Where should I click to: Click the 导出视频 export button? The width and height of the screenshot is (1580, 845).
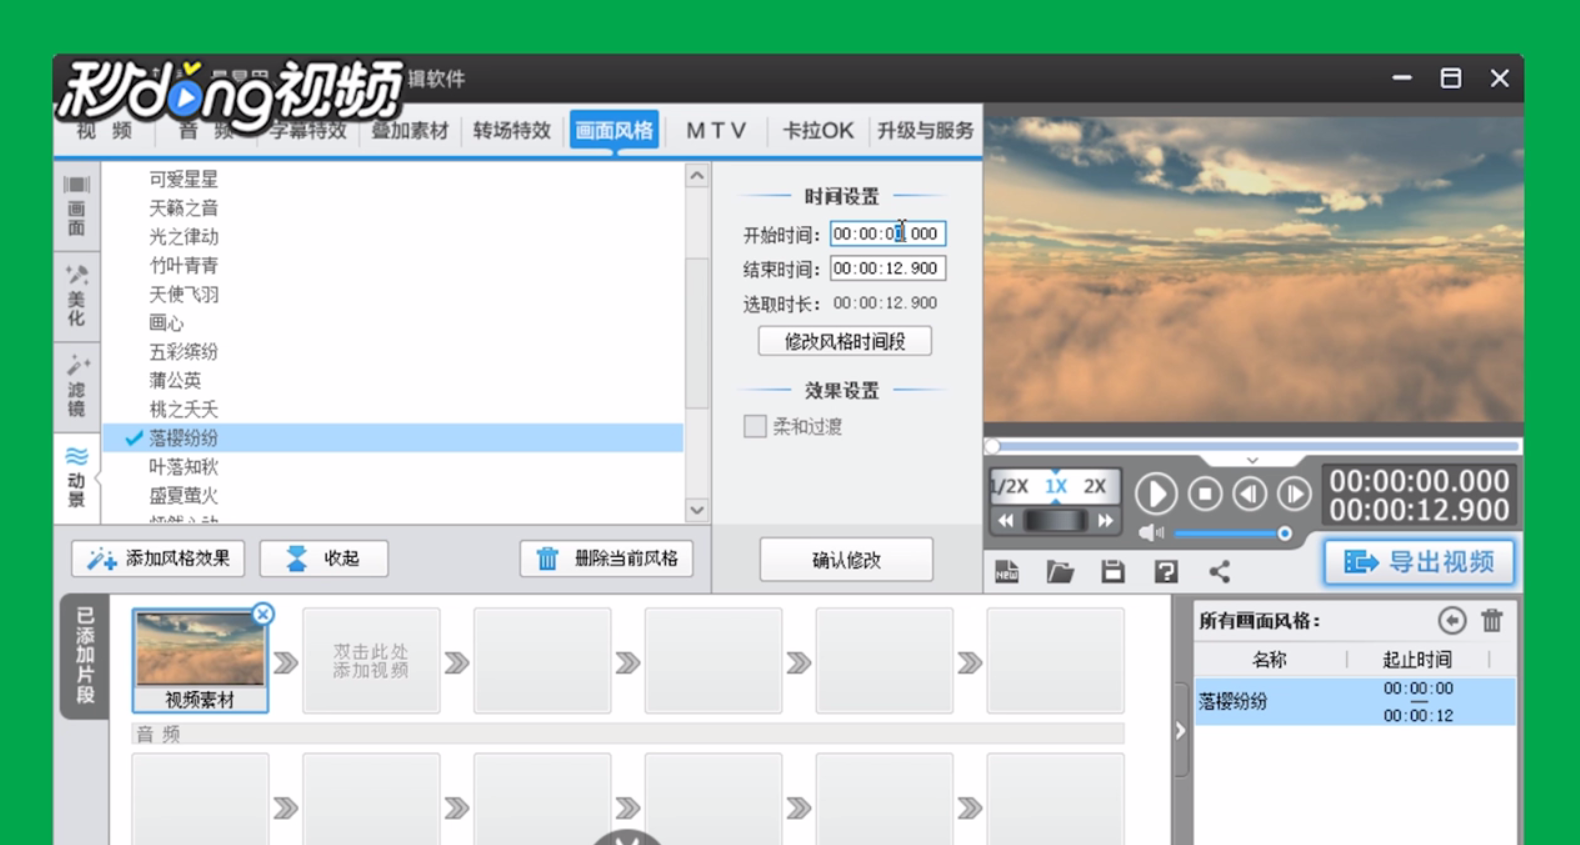(1419, 562)
